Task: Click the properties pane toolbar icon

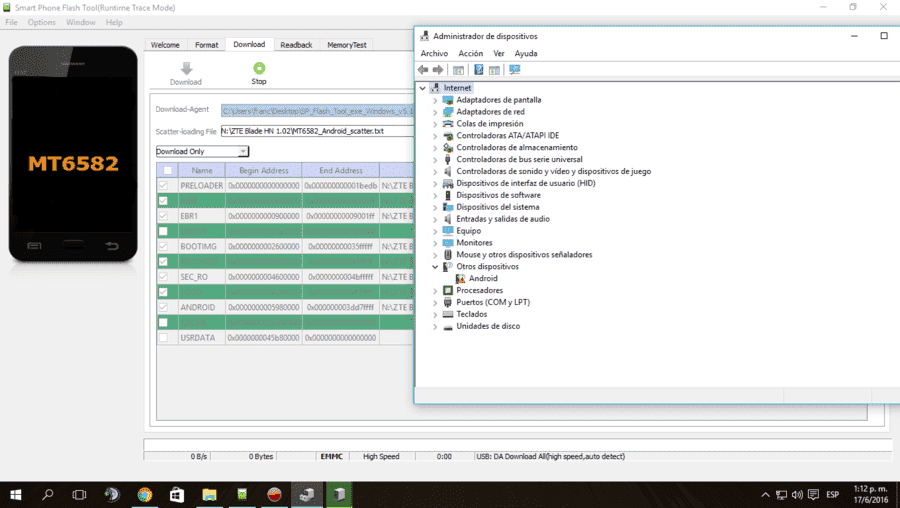Action: (x=494, y=70)
